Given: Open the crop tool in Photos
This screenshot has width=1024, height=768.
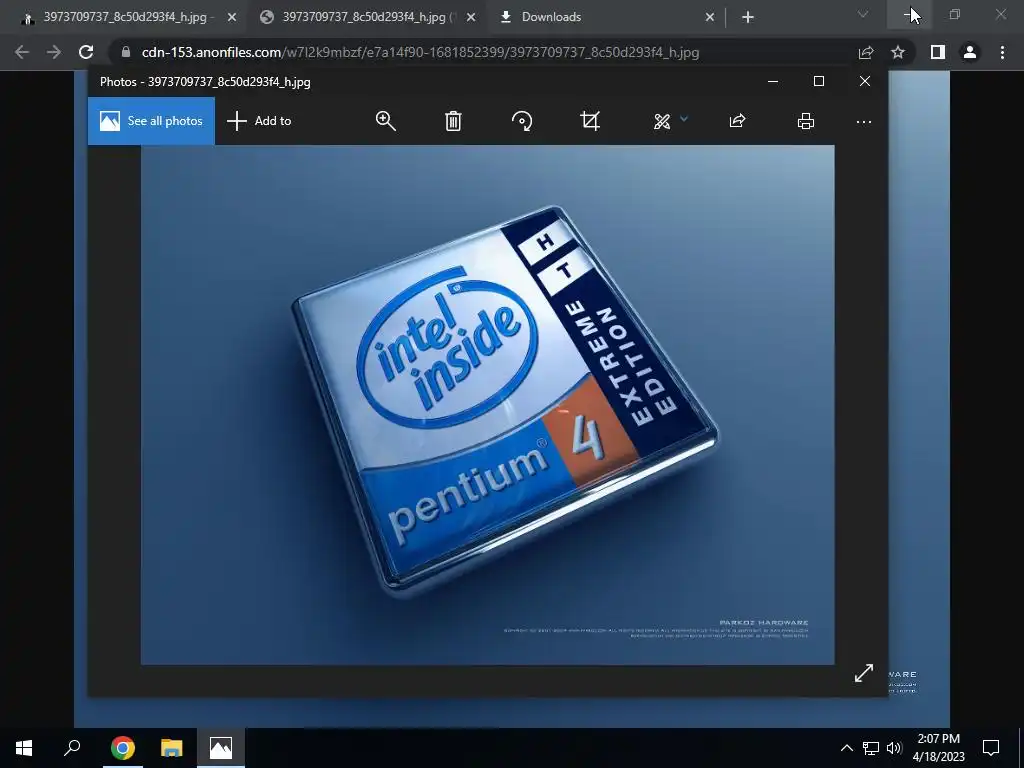Looking at the screenshot, I should 590,121.
